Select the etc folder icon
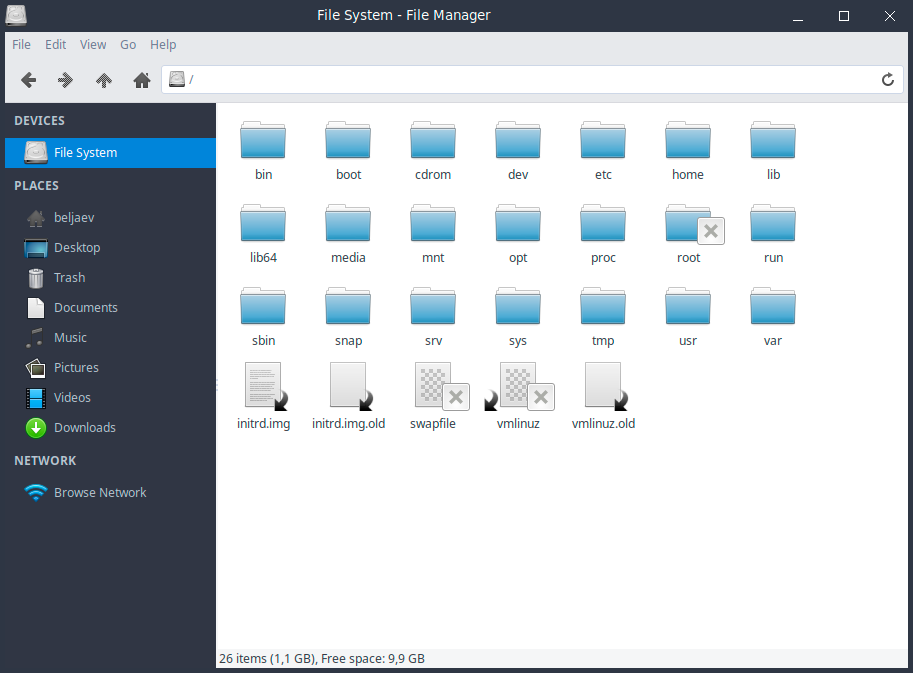This screenshot has width=913, height=673. pyautogui.click(x=603, y=140)
